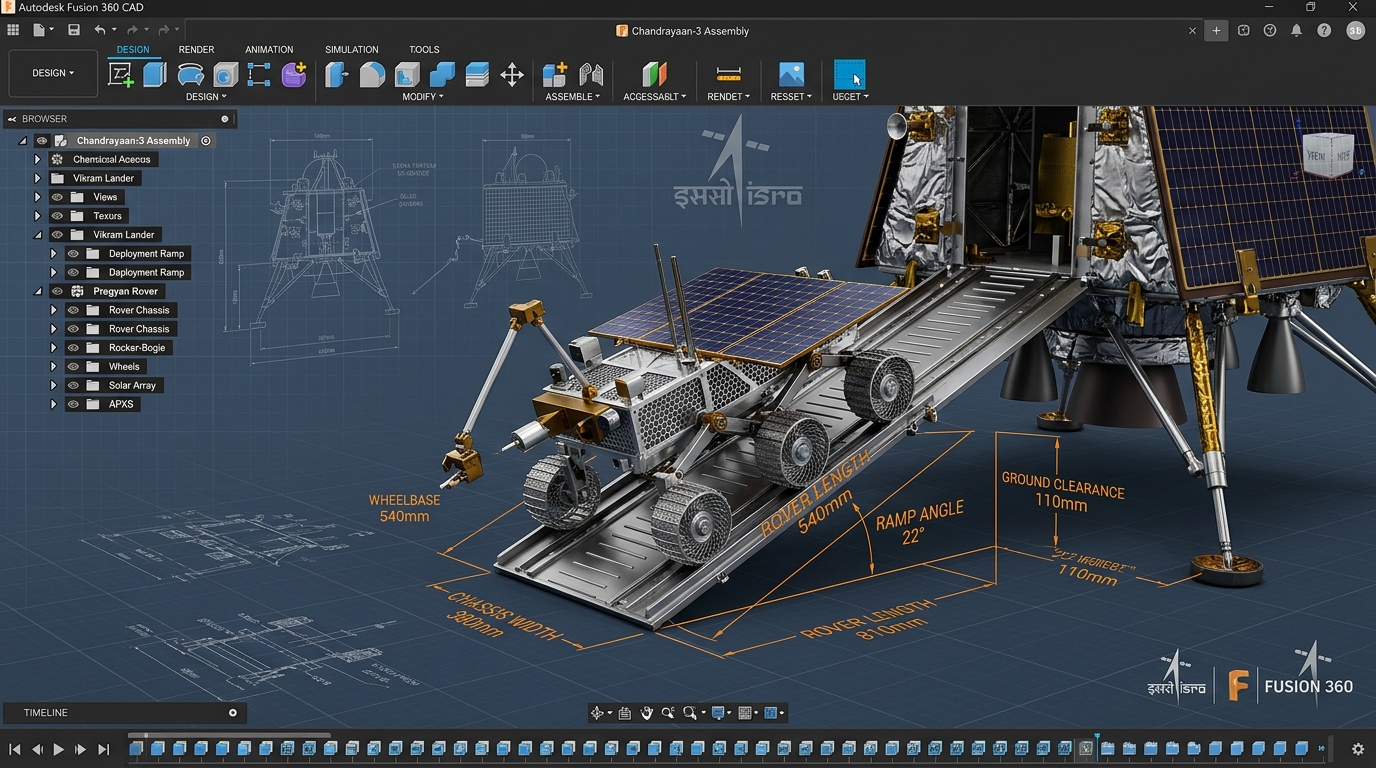Open the help question mark icon

click(x=1323, y=30)
